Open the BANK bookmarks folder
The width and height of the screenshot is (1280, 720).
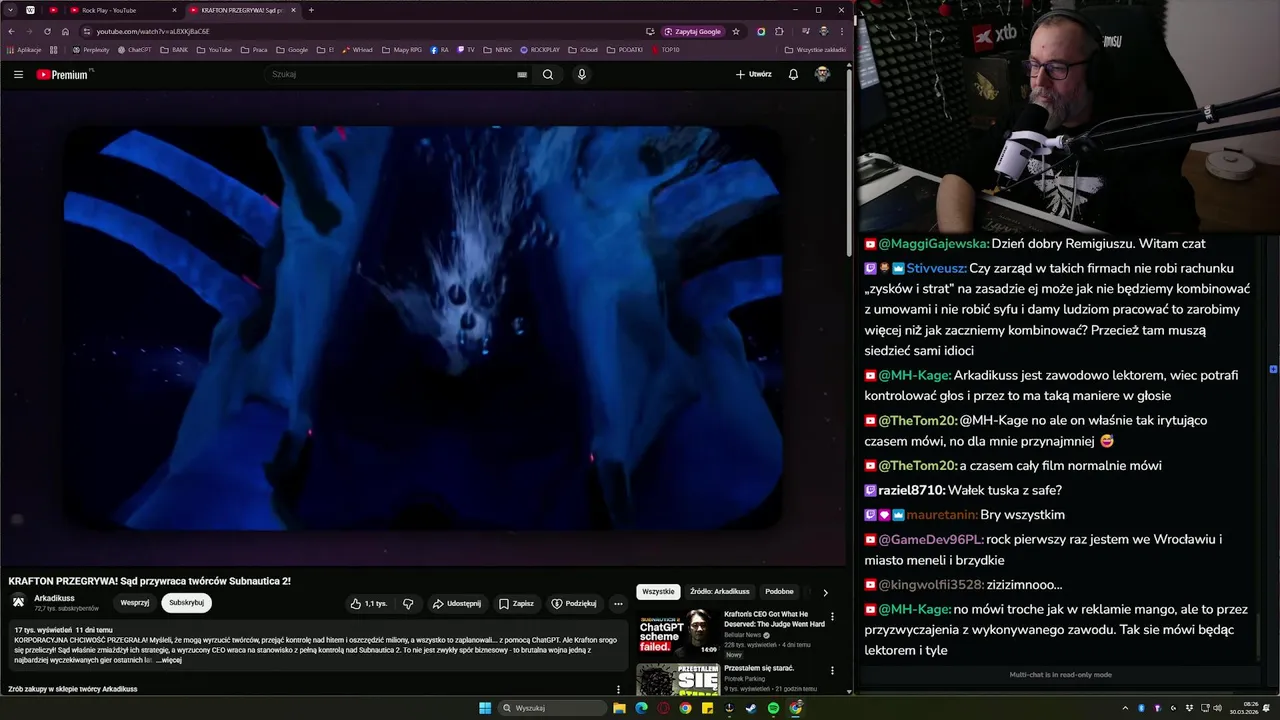[x=174, y=49]
